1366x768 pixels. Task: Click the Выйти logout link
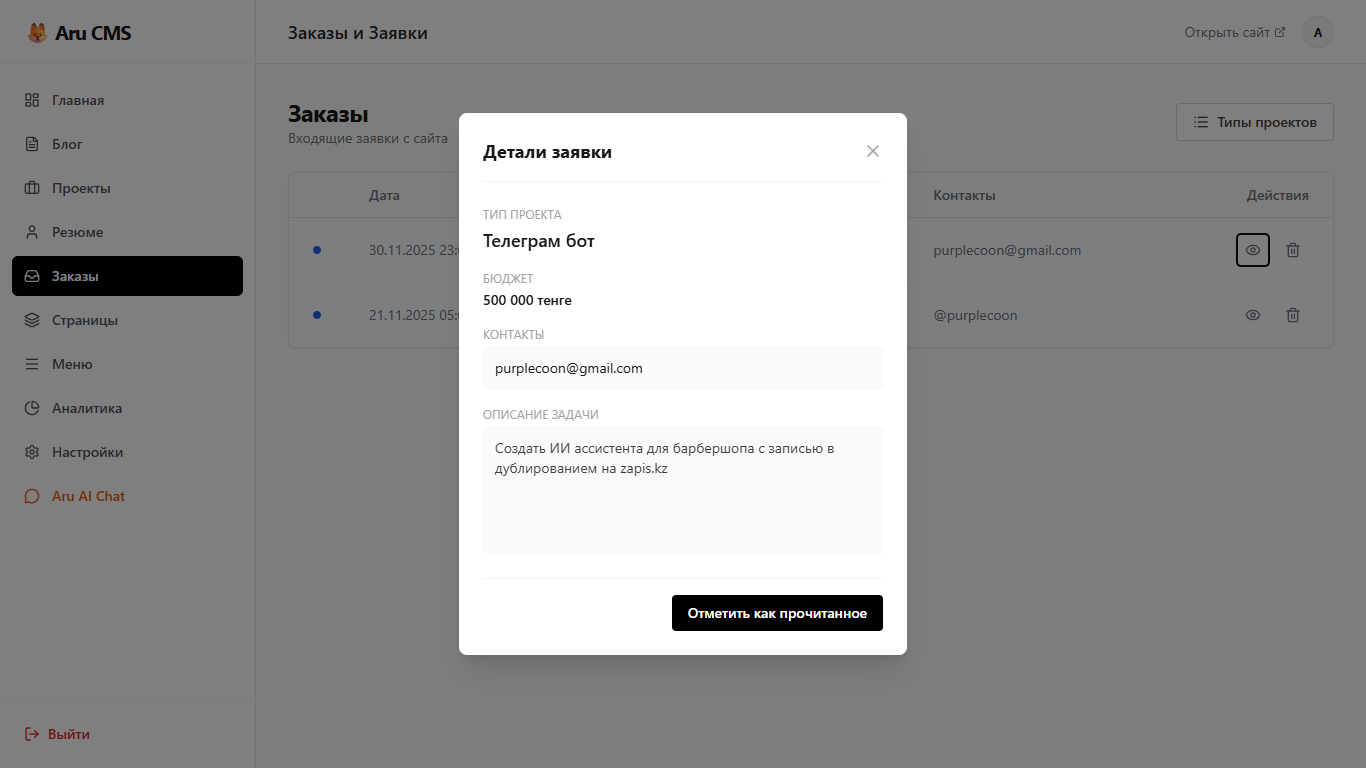point(68,734)
